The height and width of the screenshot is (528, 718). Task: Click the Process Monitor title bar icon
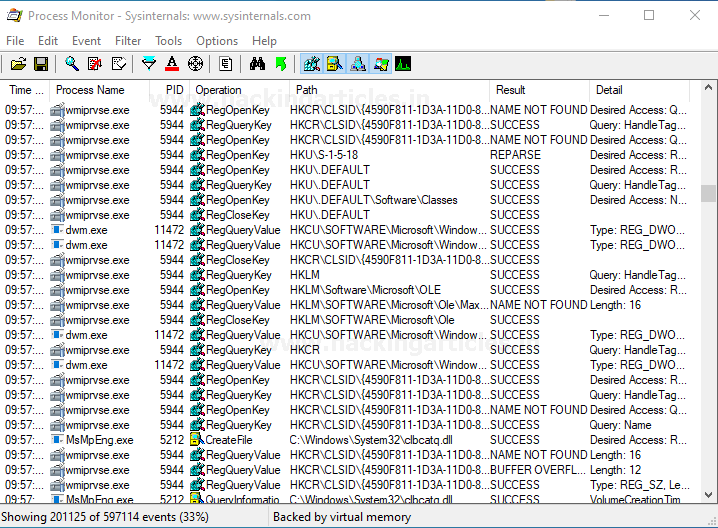coord(14,16)
